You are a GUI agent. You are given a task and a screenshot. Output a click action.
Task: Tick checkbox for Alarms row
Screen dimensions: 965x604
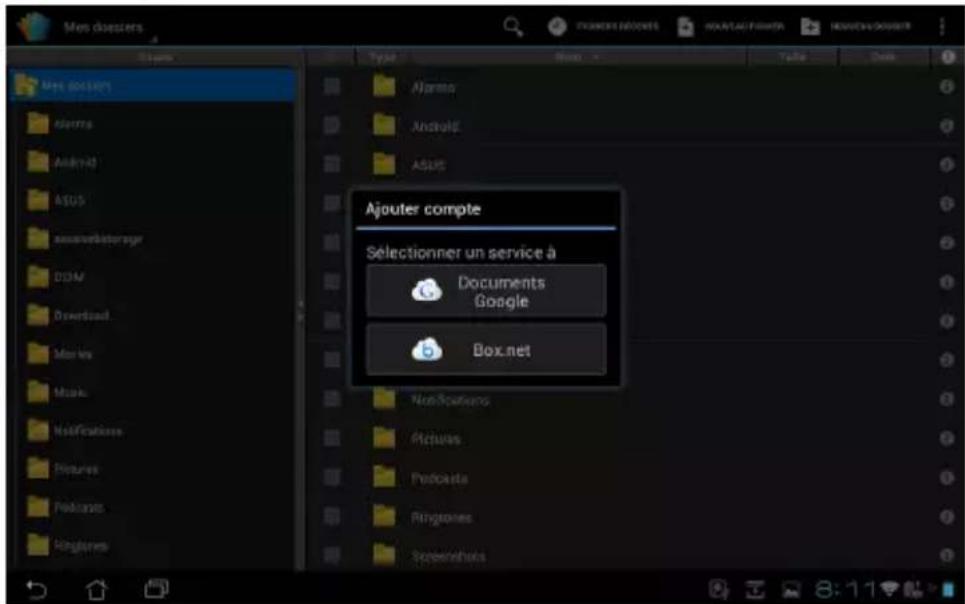tap(332, 86)
